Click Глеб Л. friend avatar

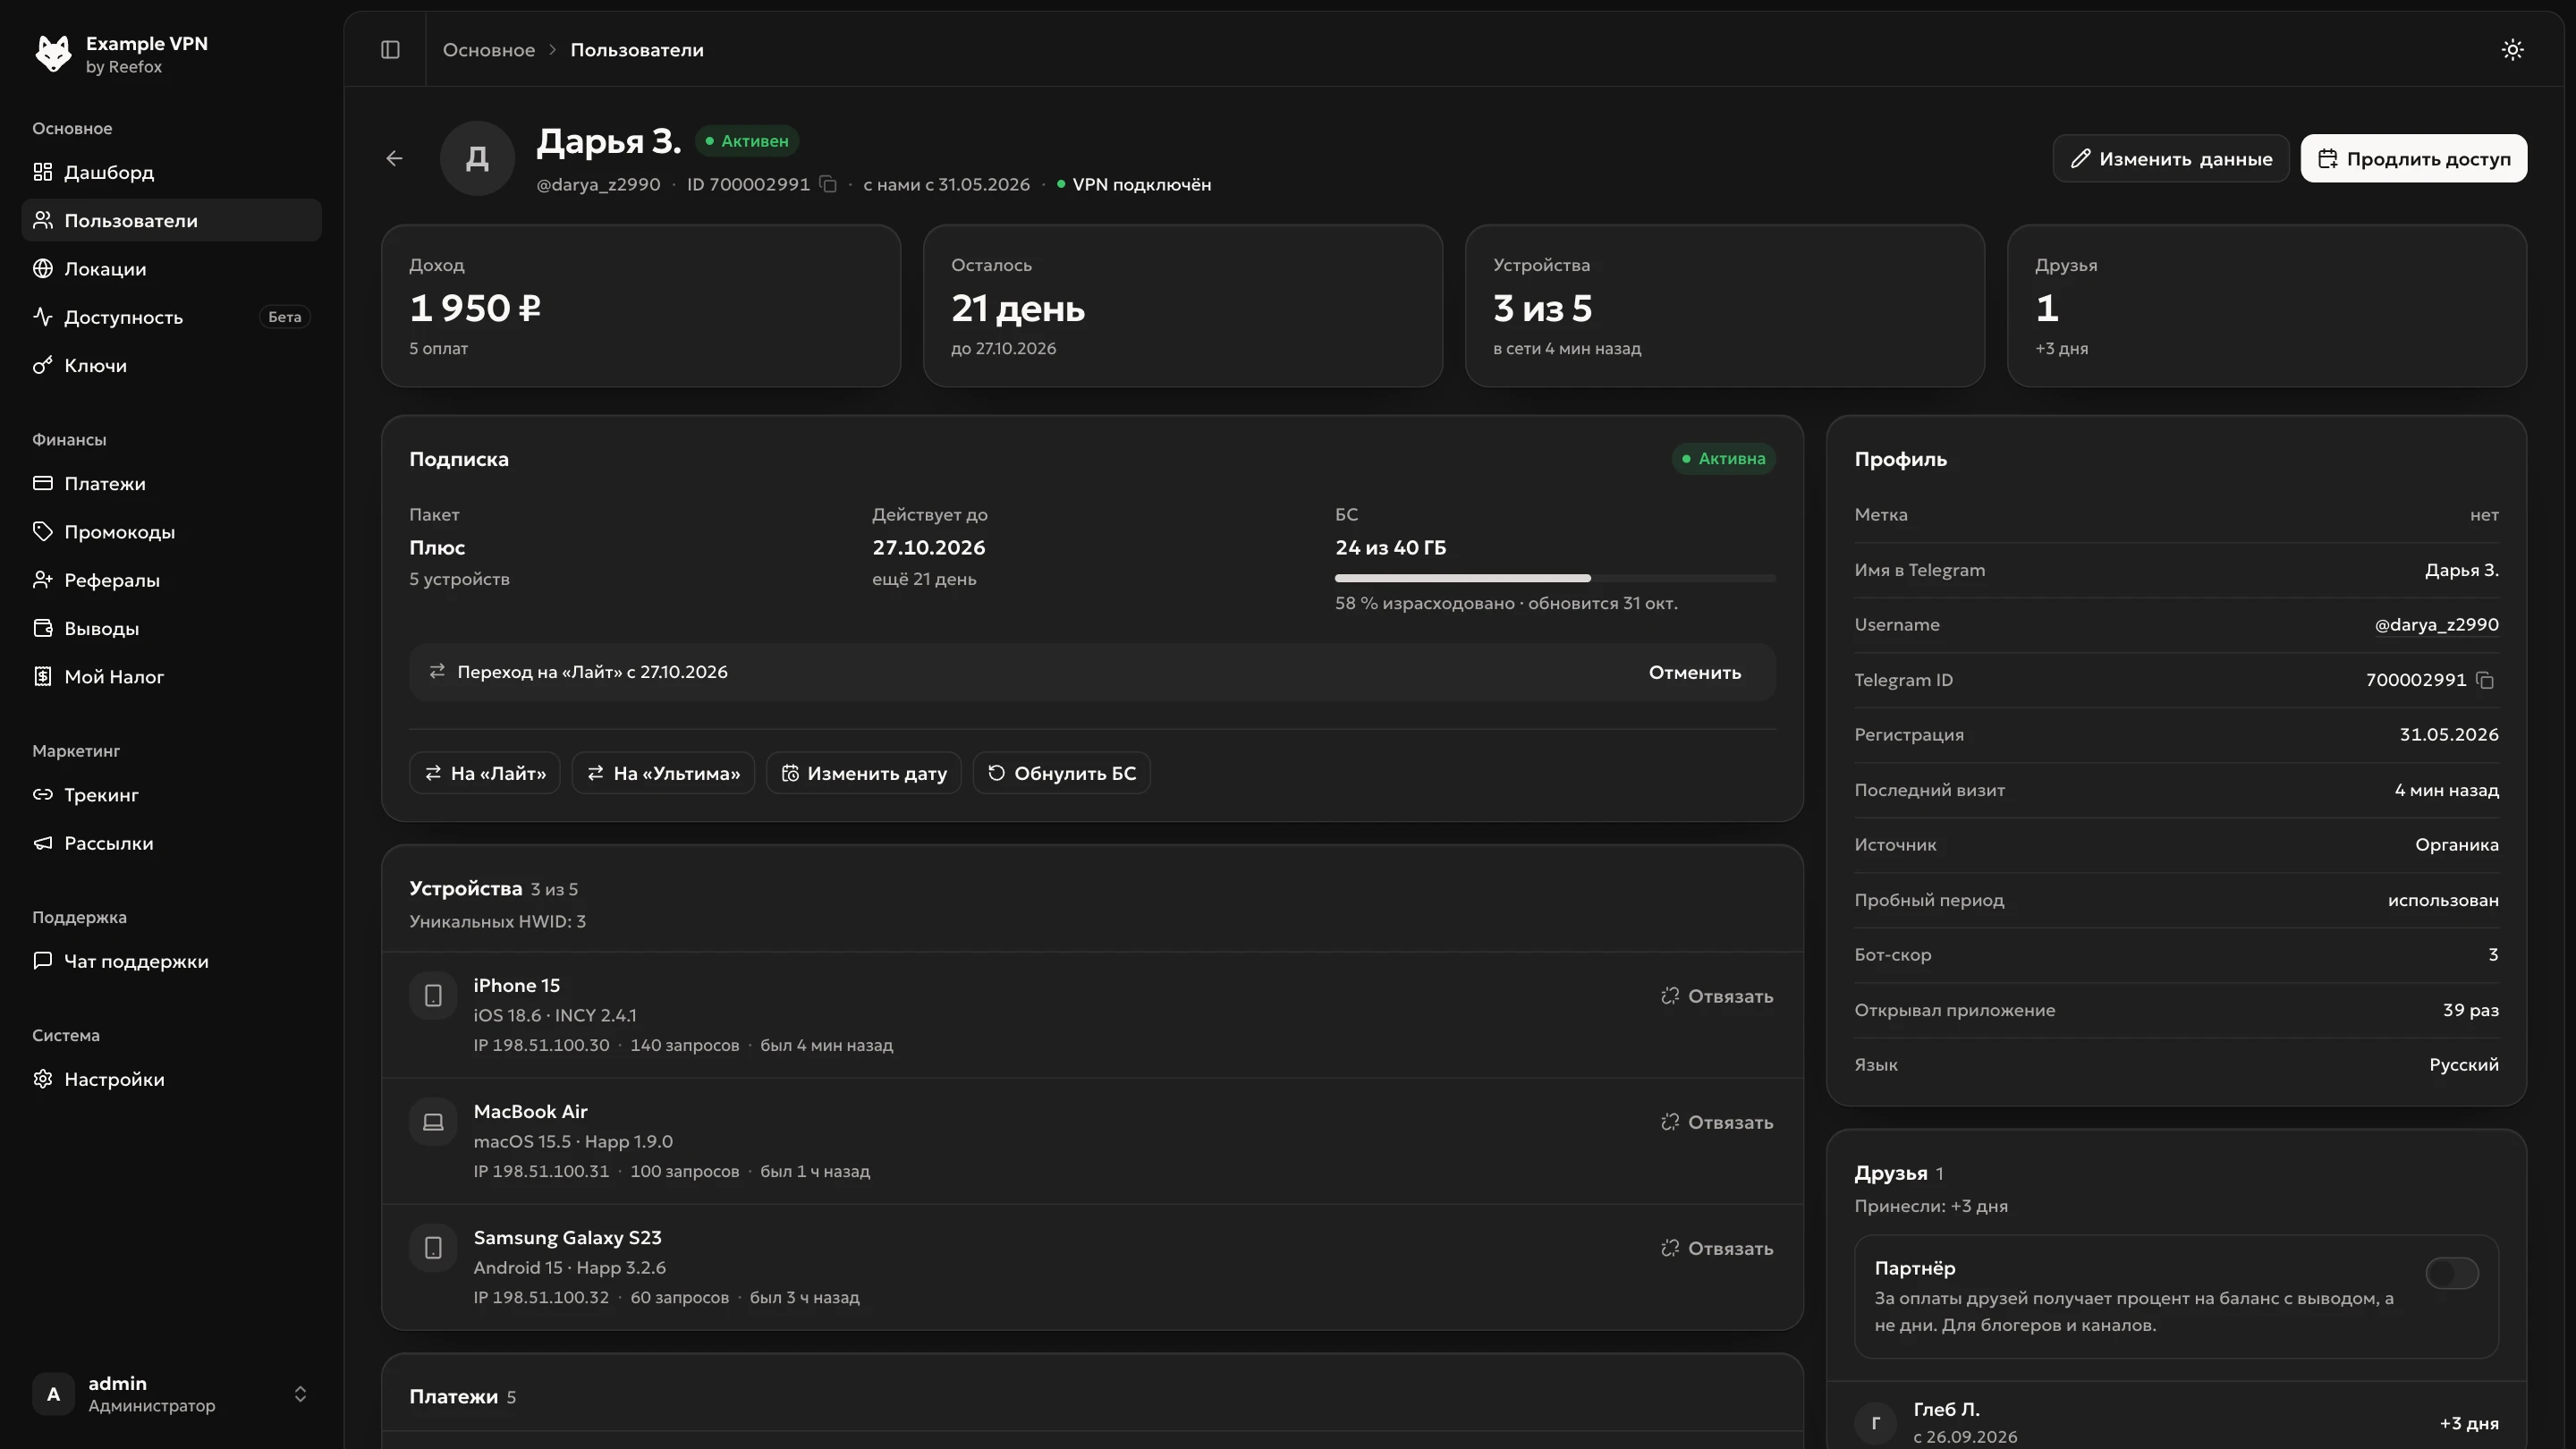click(x=1875, y=1422)
